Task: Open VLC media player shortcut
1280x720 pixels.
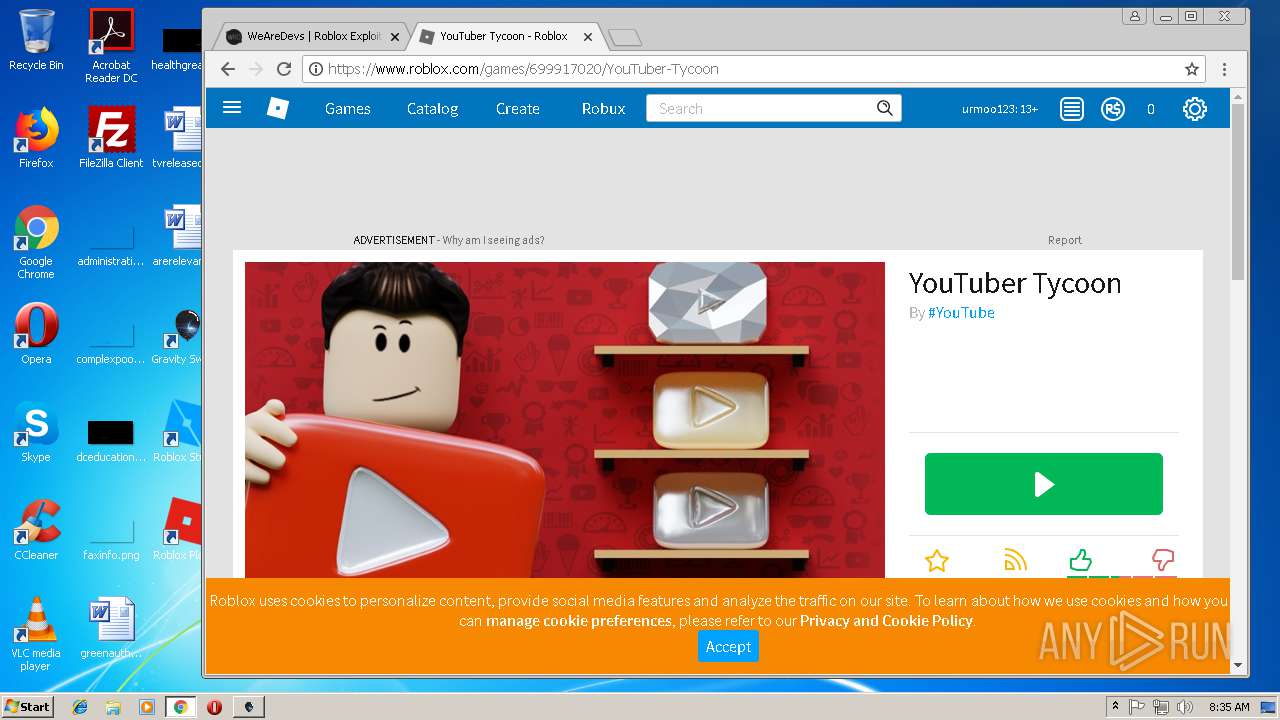Action: click(x=36, y=634)
